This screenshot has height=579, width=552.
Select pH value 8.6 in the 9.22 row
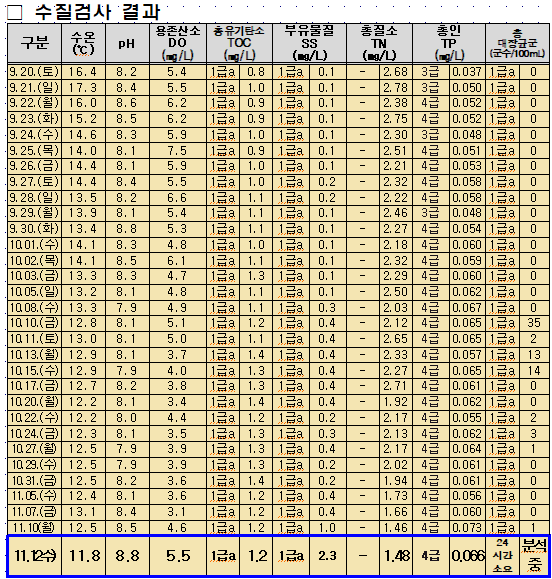(127, 103)
